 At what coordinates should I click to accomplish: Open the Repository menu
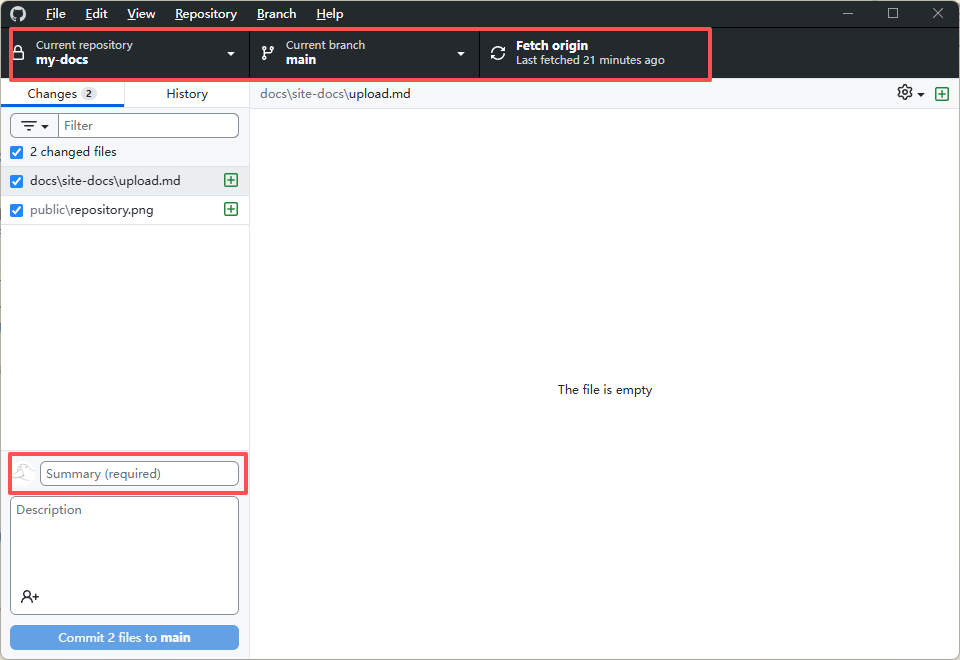click(x=205, y=14)
